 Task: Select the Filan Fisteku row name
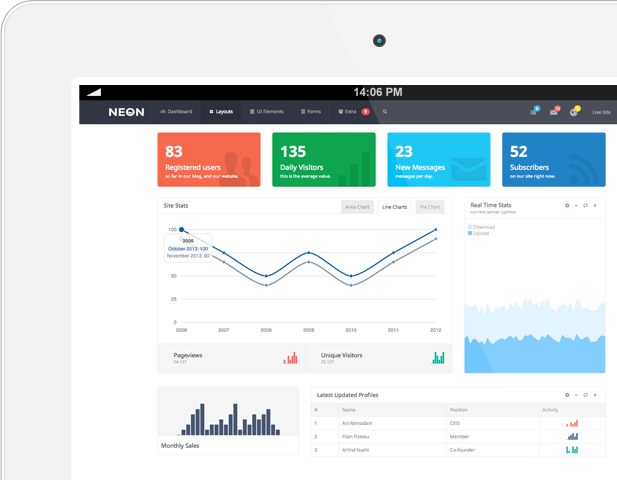click(356, 437)
